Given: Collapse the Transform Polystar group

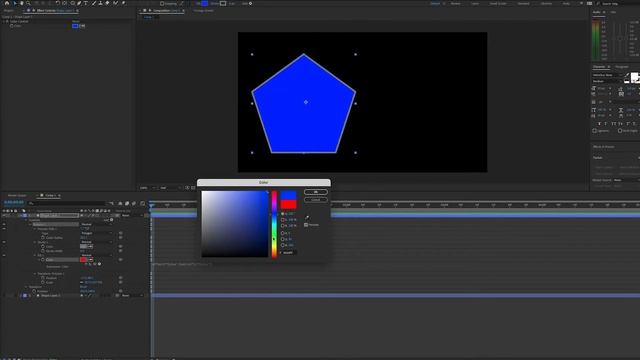Looking at the screenshot, I should (x=35, y=274).
